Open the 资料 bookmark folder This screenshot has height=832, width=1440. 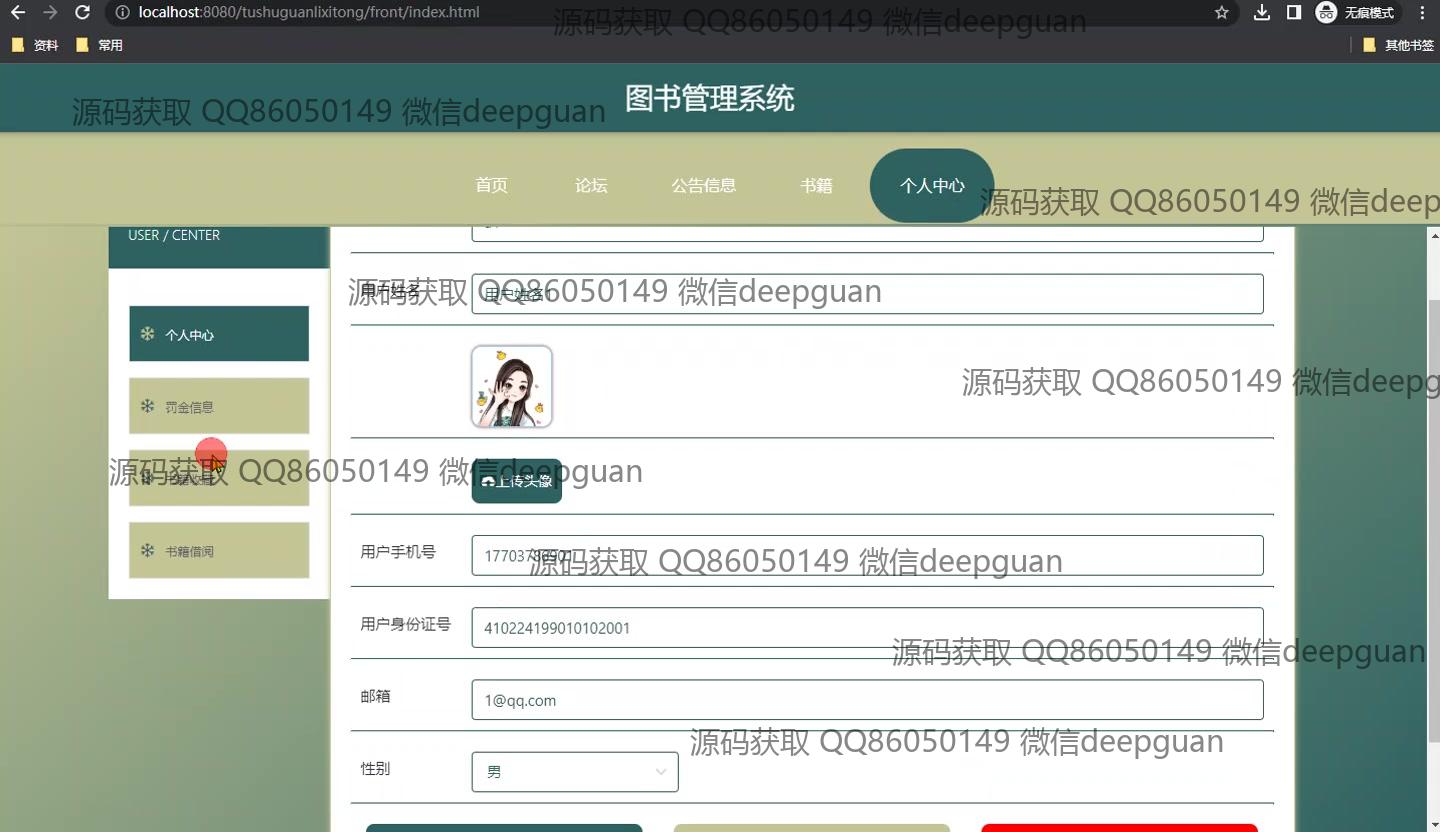coord(36,45)
